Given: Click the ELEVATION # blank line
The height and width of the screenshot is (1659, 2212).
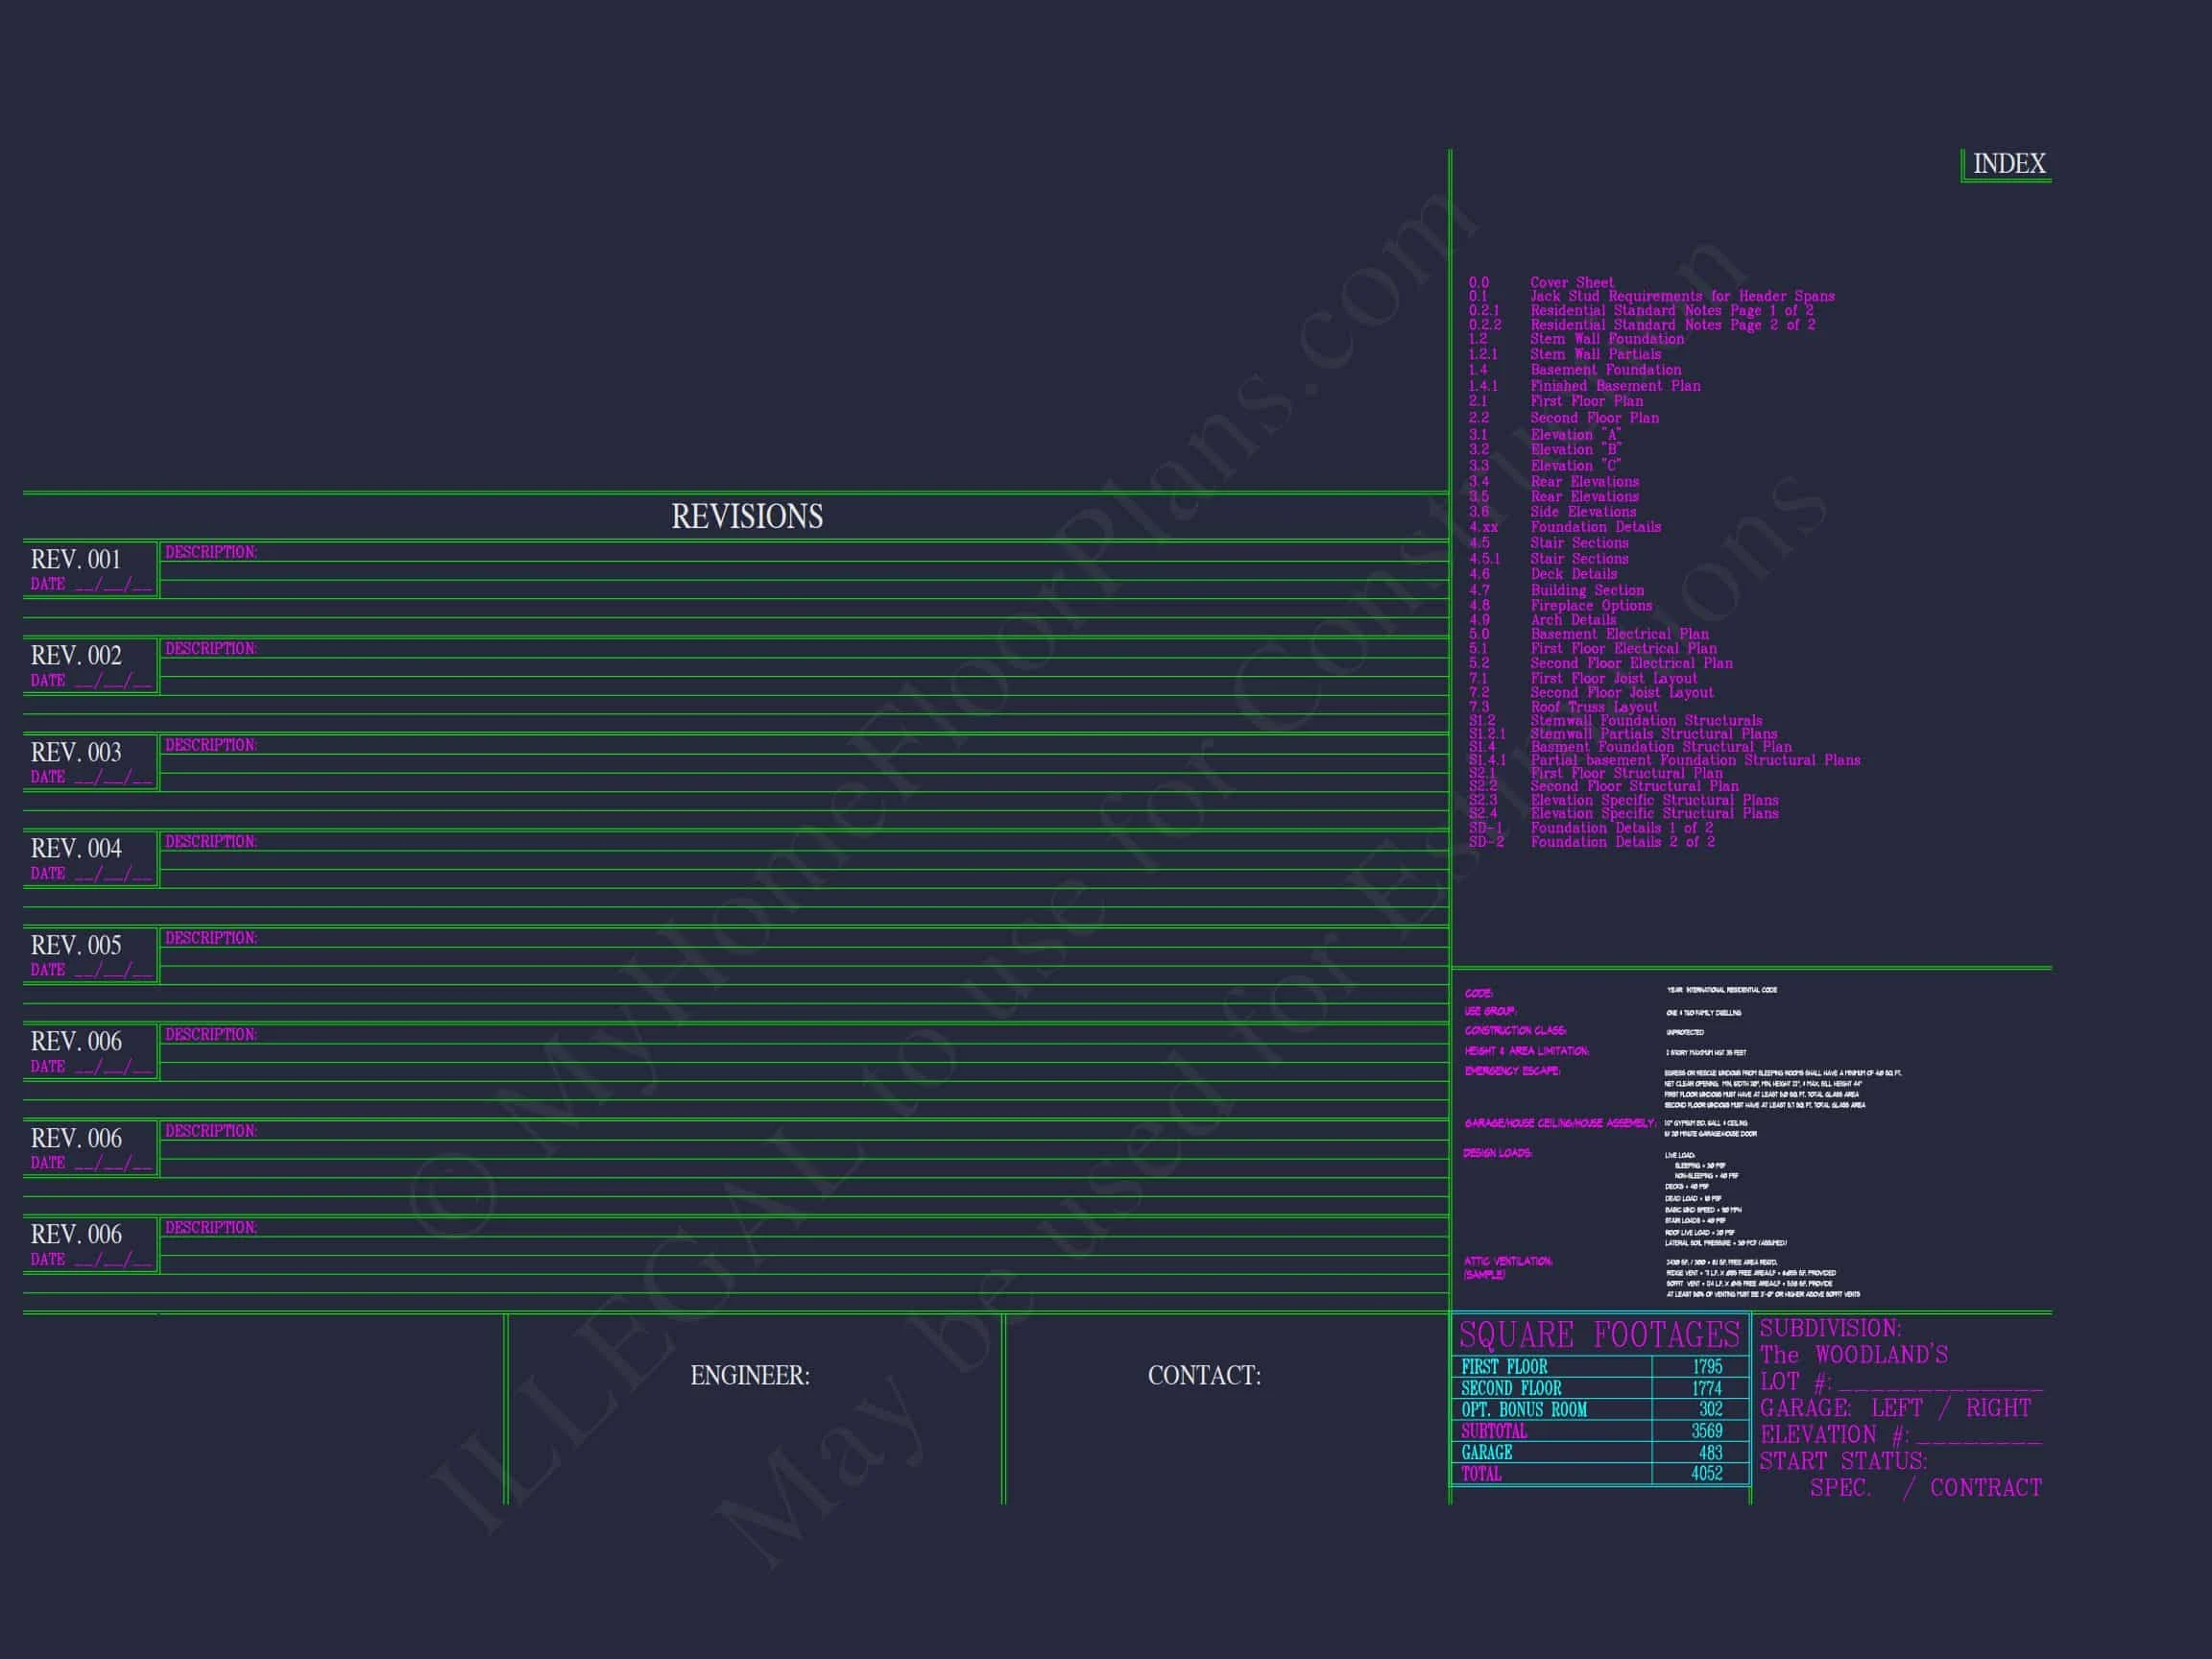Looking at the screenshot, I should (1978, 1438).
